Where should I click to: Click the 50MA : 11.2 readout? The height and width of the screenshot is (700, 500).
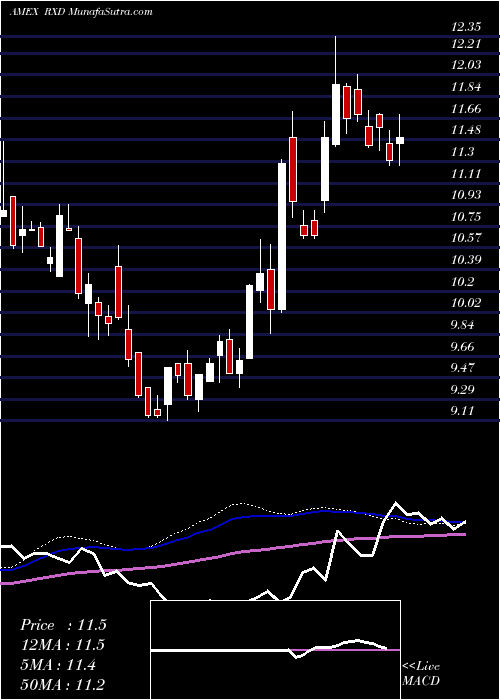point(63,684)
